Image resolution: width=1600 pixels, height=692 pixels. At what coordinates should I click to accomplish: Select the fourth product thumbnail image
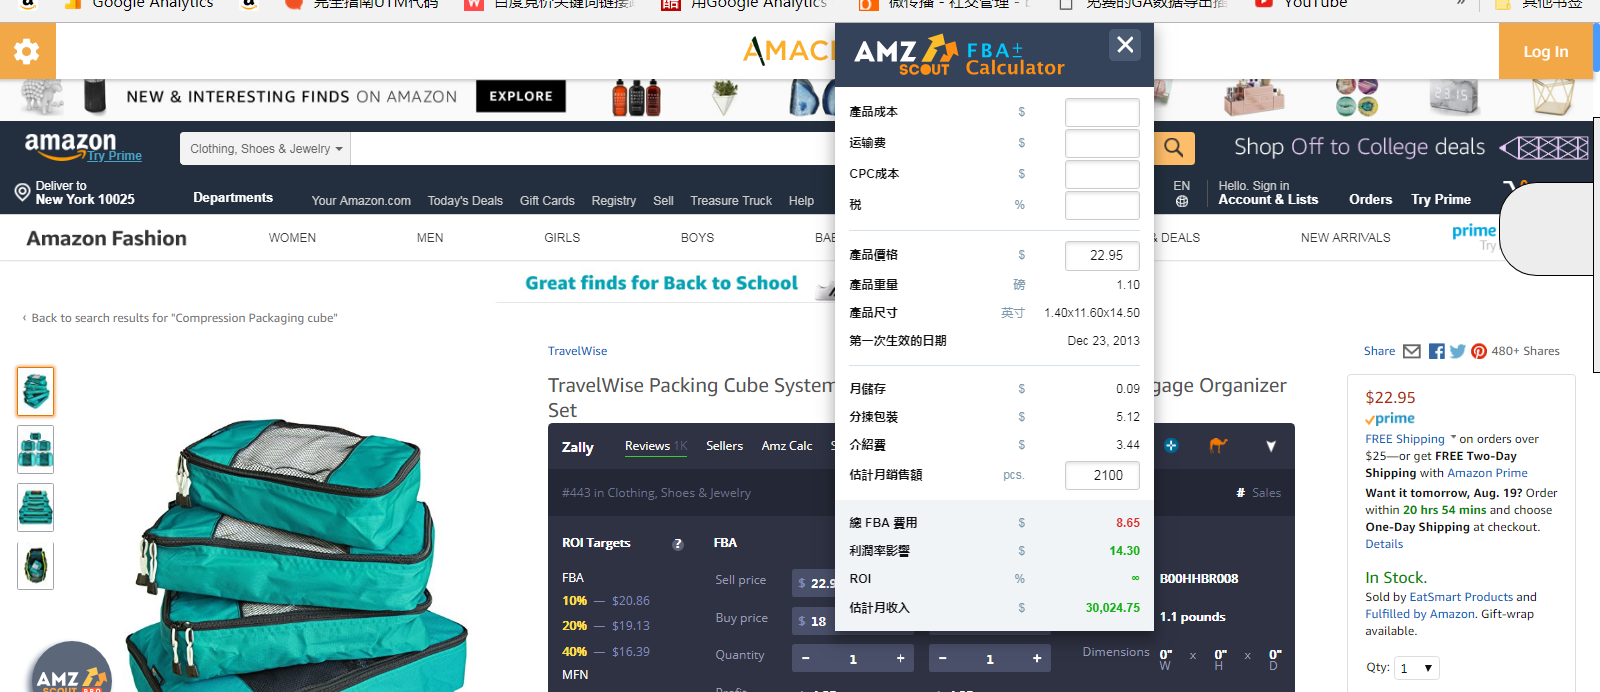pyautogui.click(x=36, y=565)
